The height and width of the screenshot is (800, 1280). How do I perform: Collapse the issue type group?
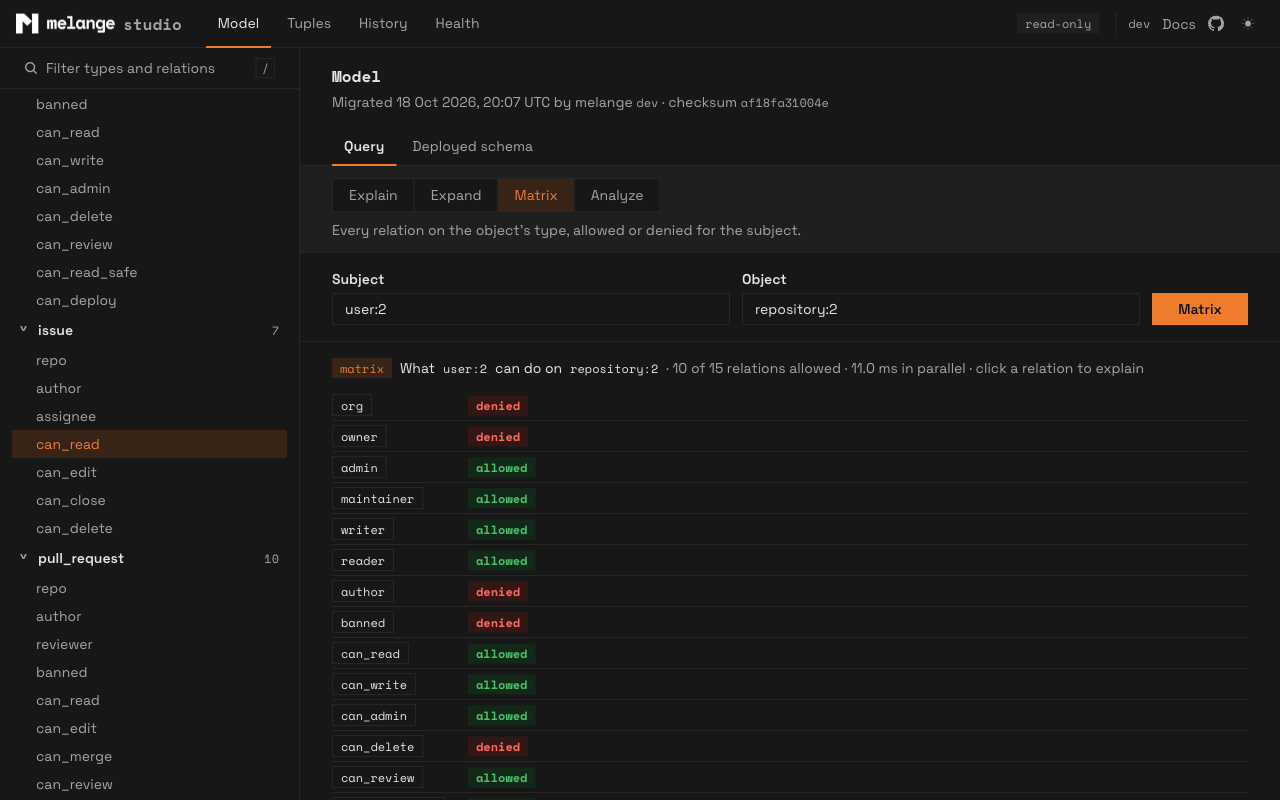(x=23, y=329)
